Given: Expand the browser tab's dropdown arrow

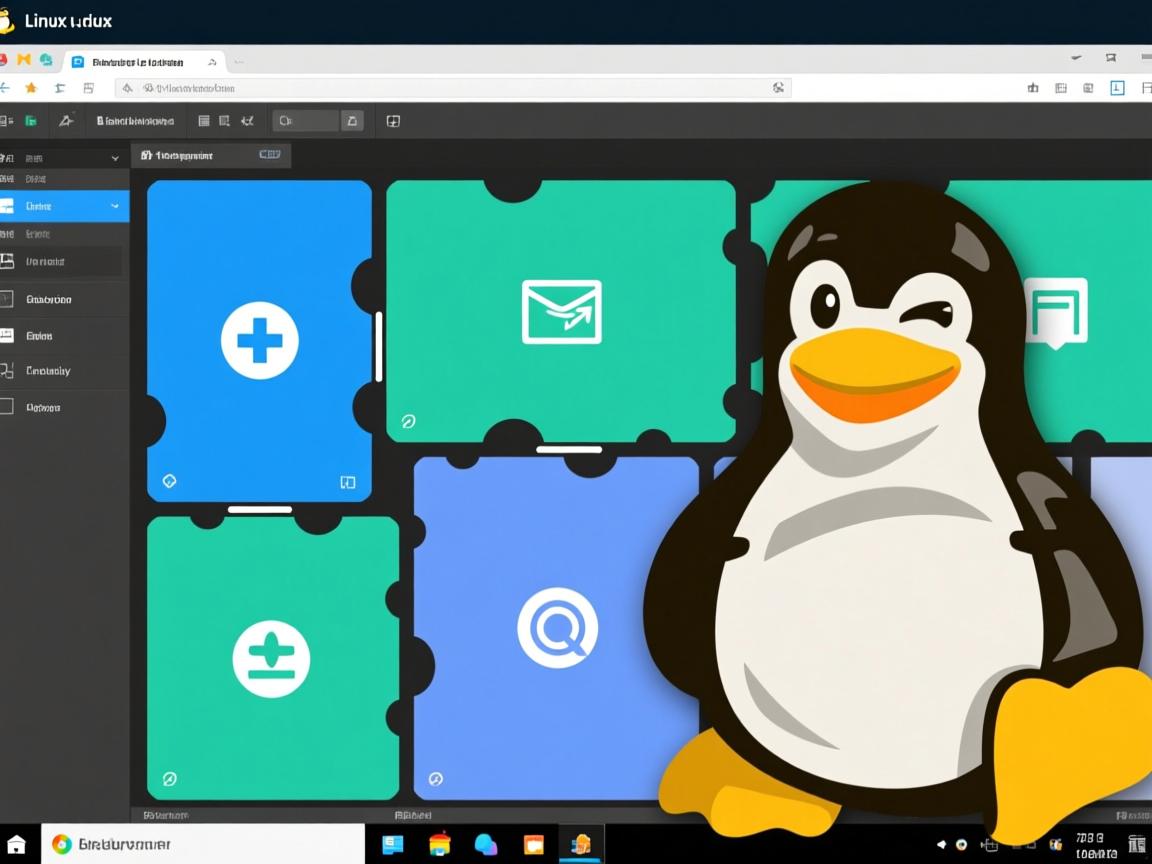Looking at the screenshot, I should coord(211,61).
